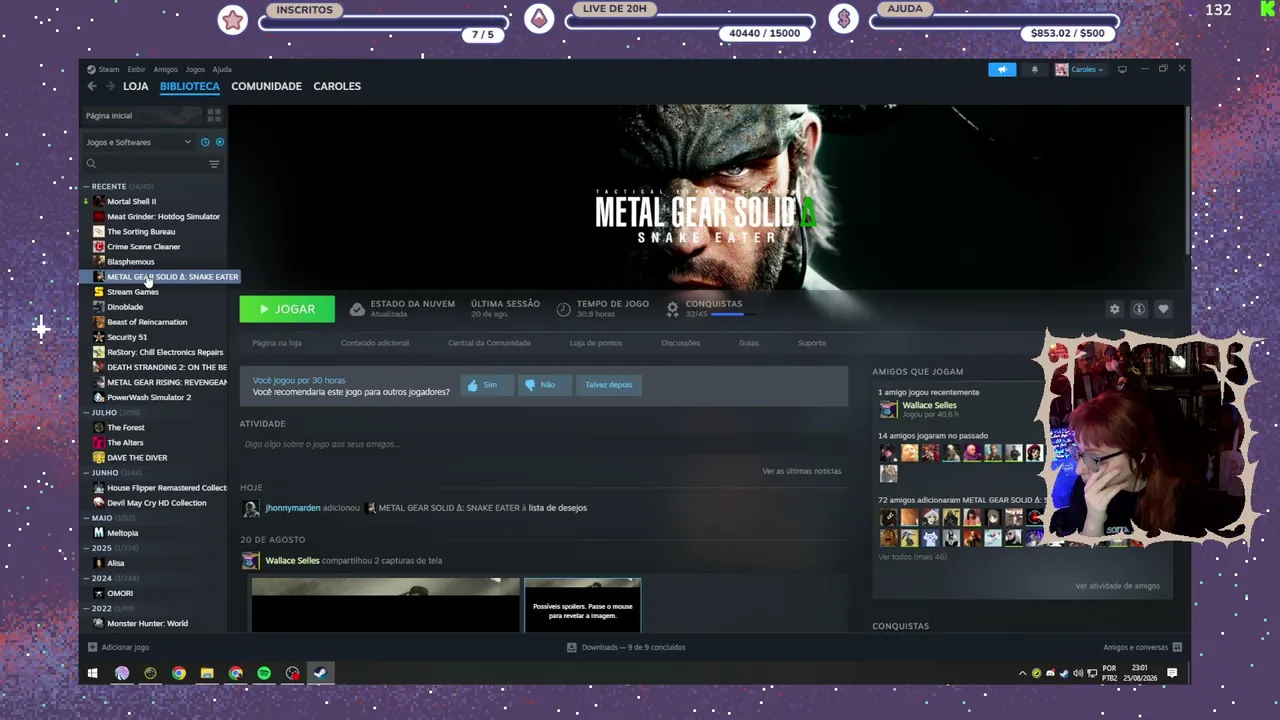The width and height of the screenshot is (1280, 720).
Task: Collapse the RECENTE category
Action: point(86,187)
